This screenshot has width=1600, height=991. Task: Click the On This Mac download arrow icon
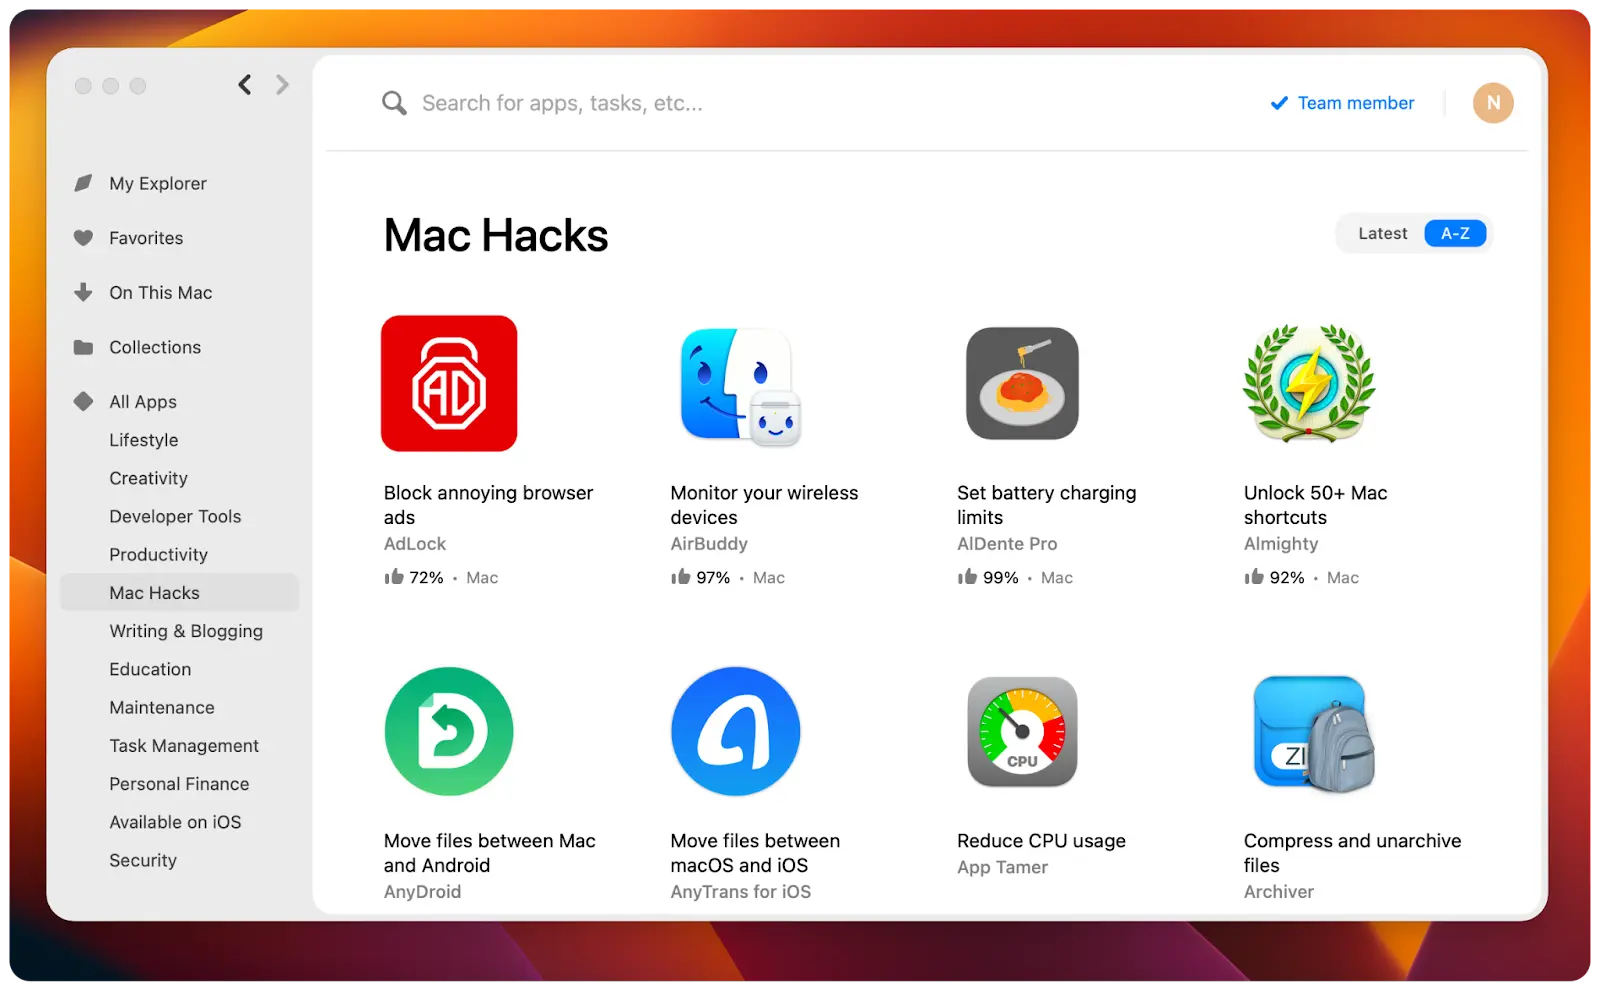84,292
